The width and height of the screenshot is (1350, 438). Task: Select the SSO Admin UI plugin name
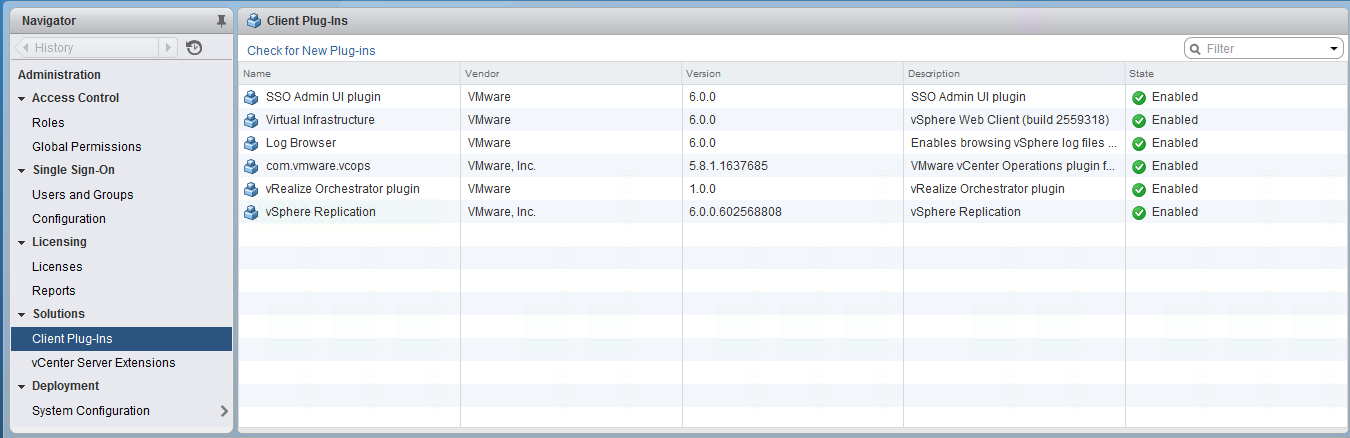tap(323, 97)
